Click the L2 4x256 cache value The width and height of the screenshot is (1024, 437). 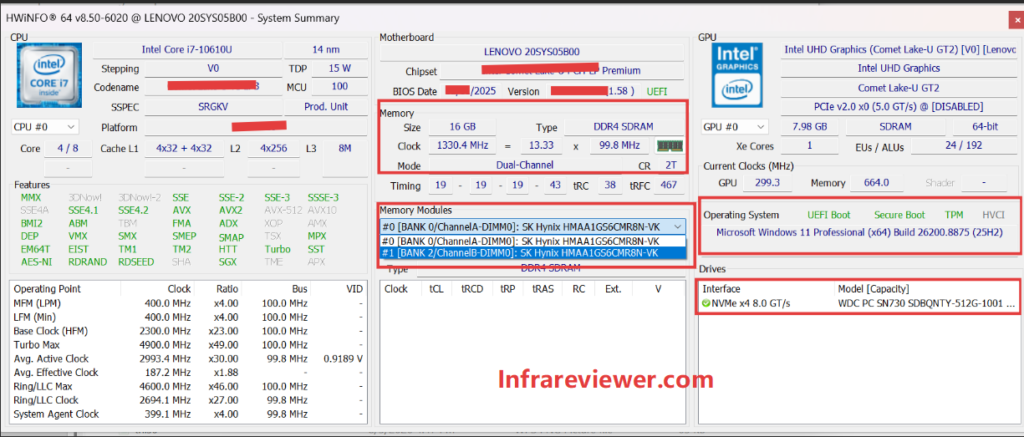click(x=274, y=148)
